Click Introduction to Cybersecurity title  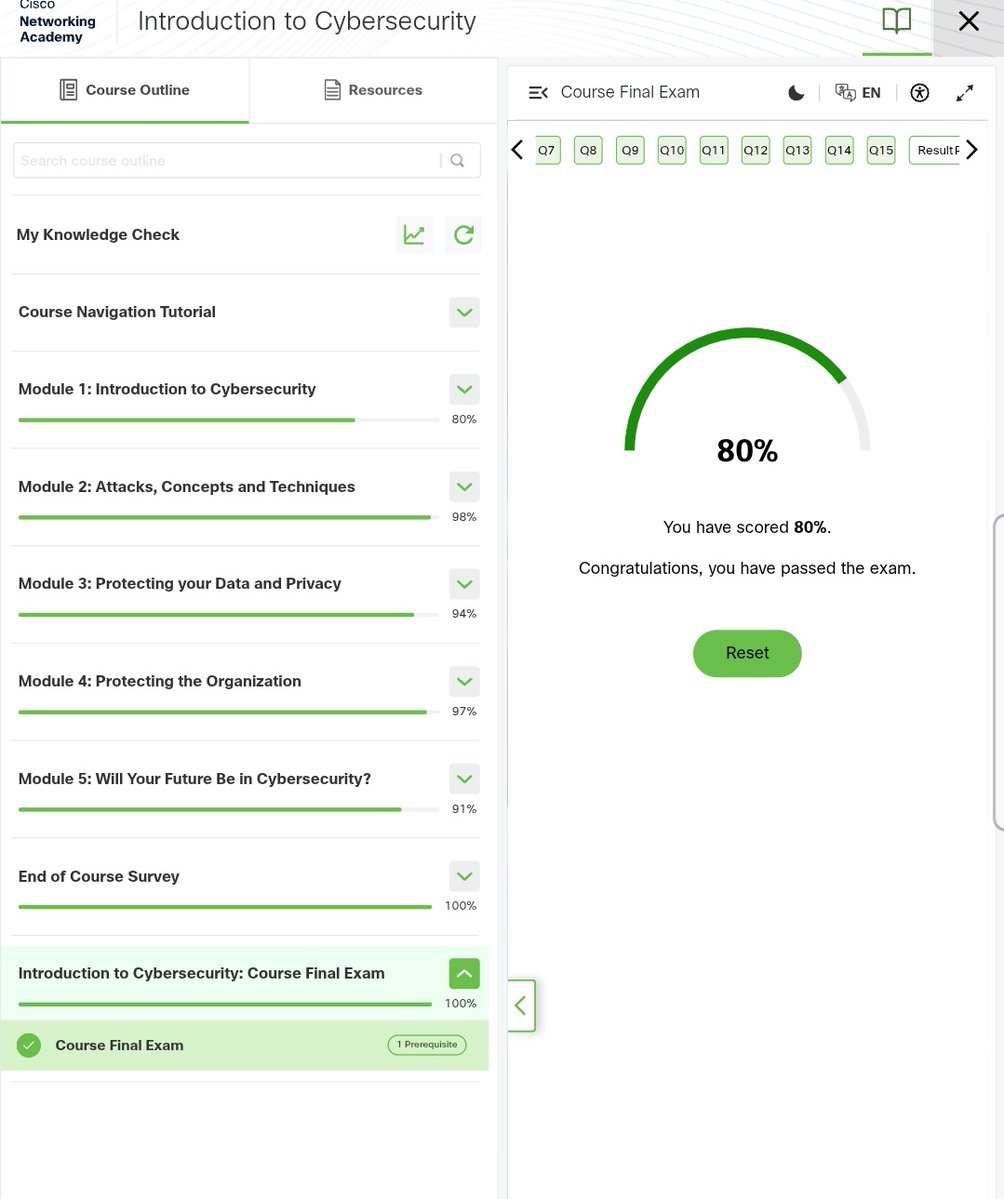coord(307,21)
